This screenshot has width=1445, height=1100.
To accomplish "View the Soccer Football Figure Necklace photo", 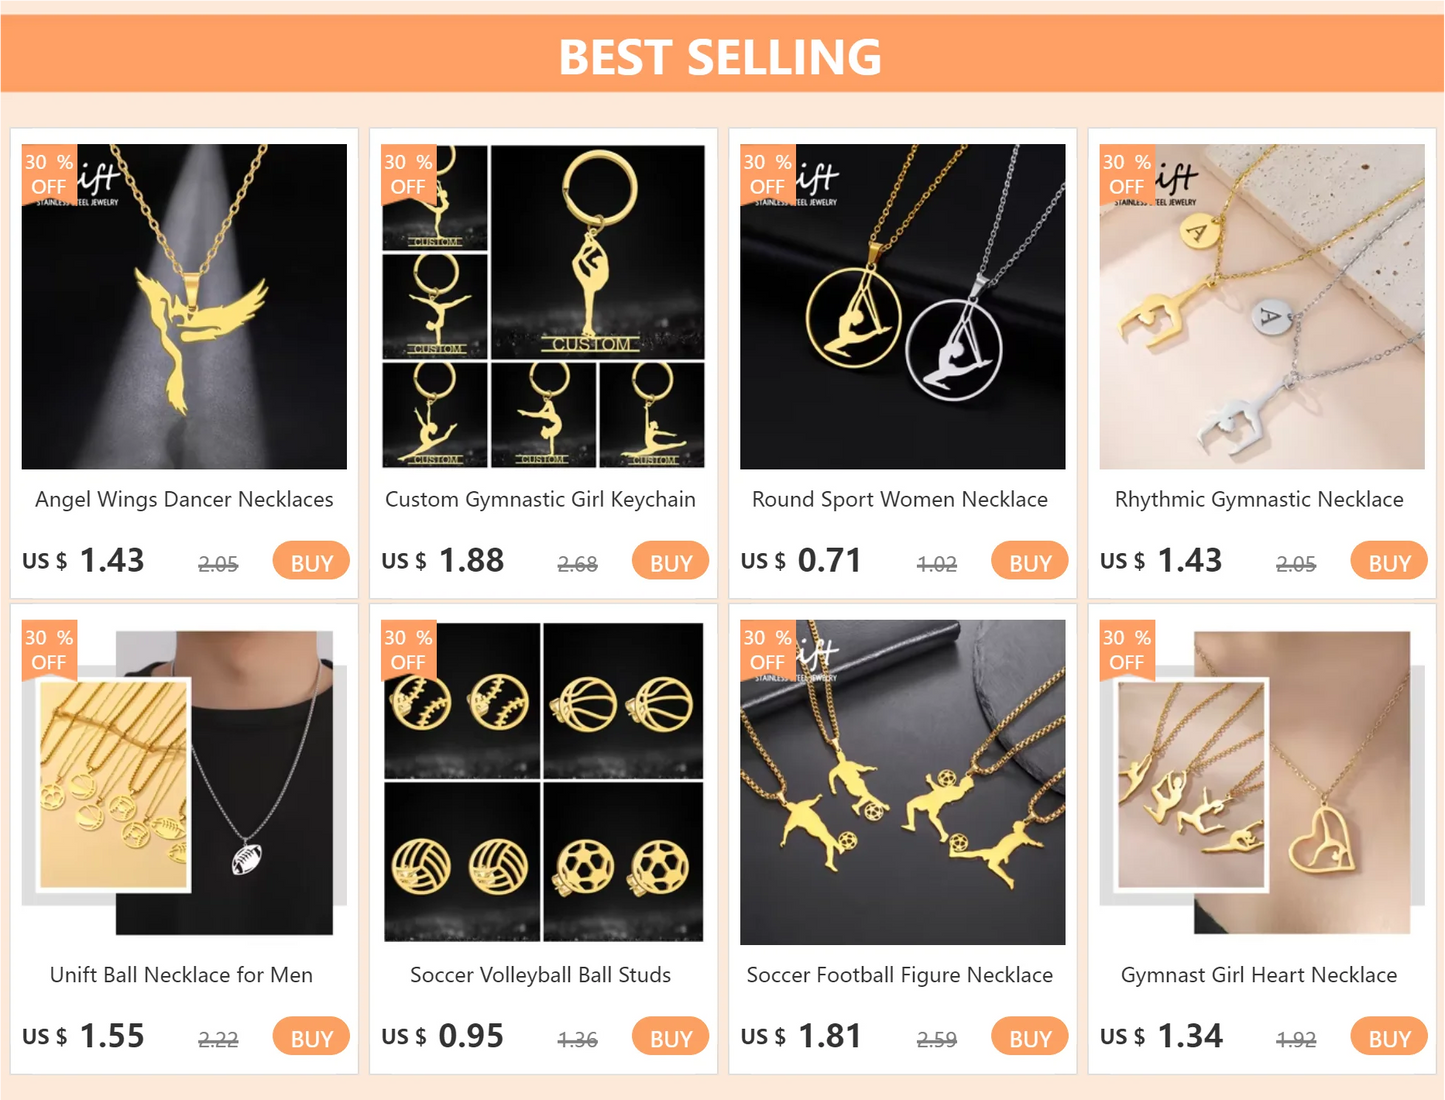I will pyautogui.click(x=902, y=782).
